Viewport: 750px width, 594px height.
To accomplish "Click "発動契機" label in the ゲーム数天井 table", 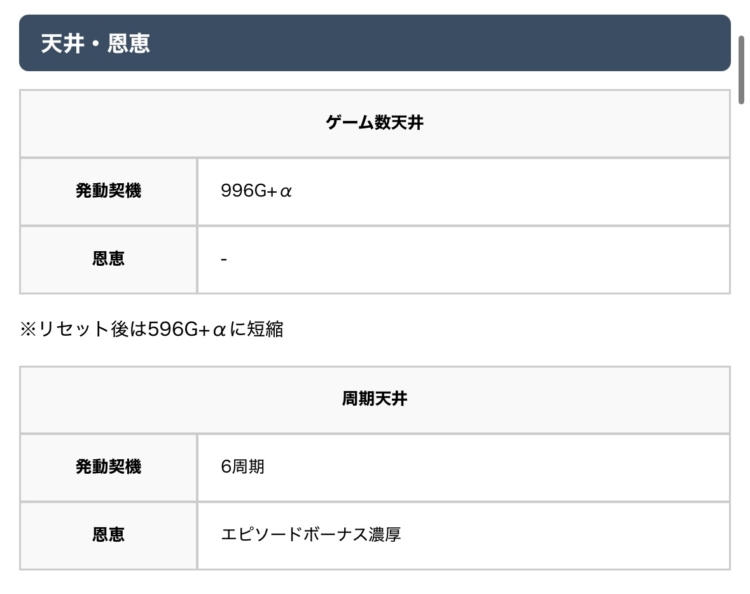I will tap(108, 191).
